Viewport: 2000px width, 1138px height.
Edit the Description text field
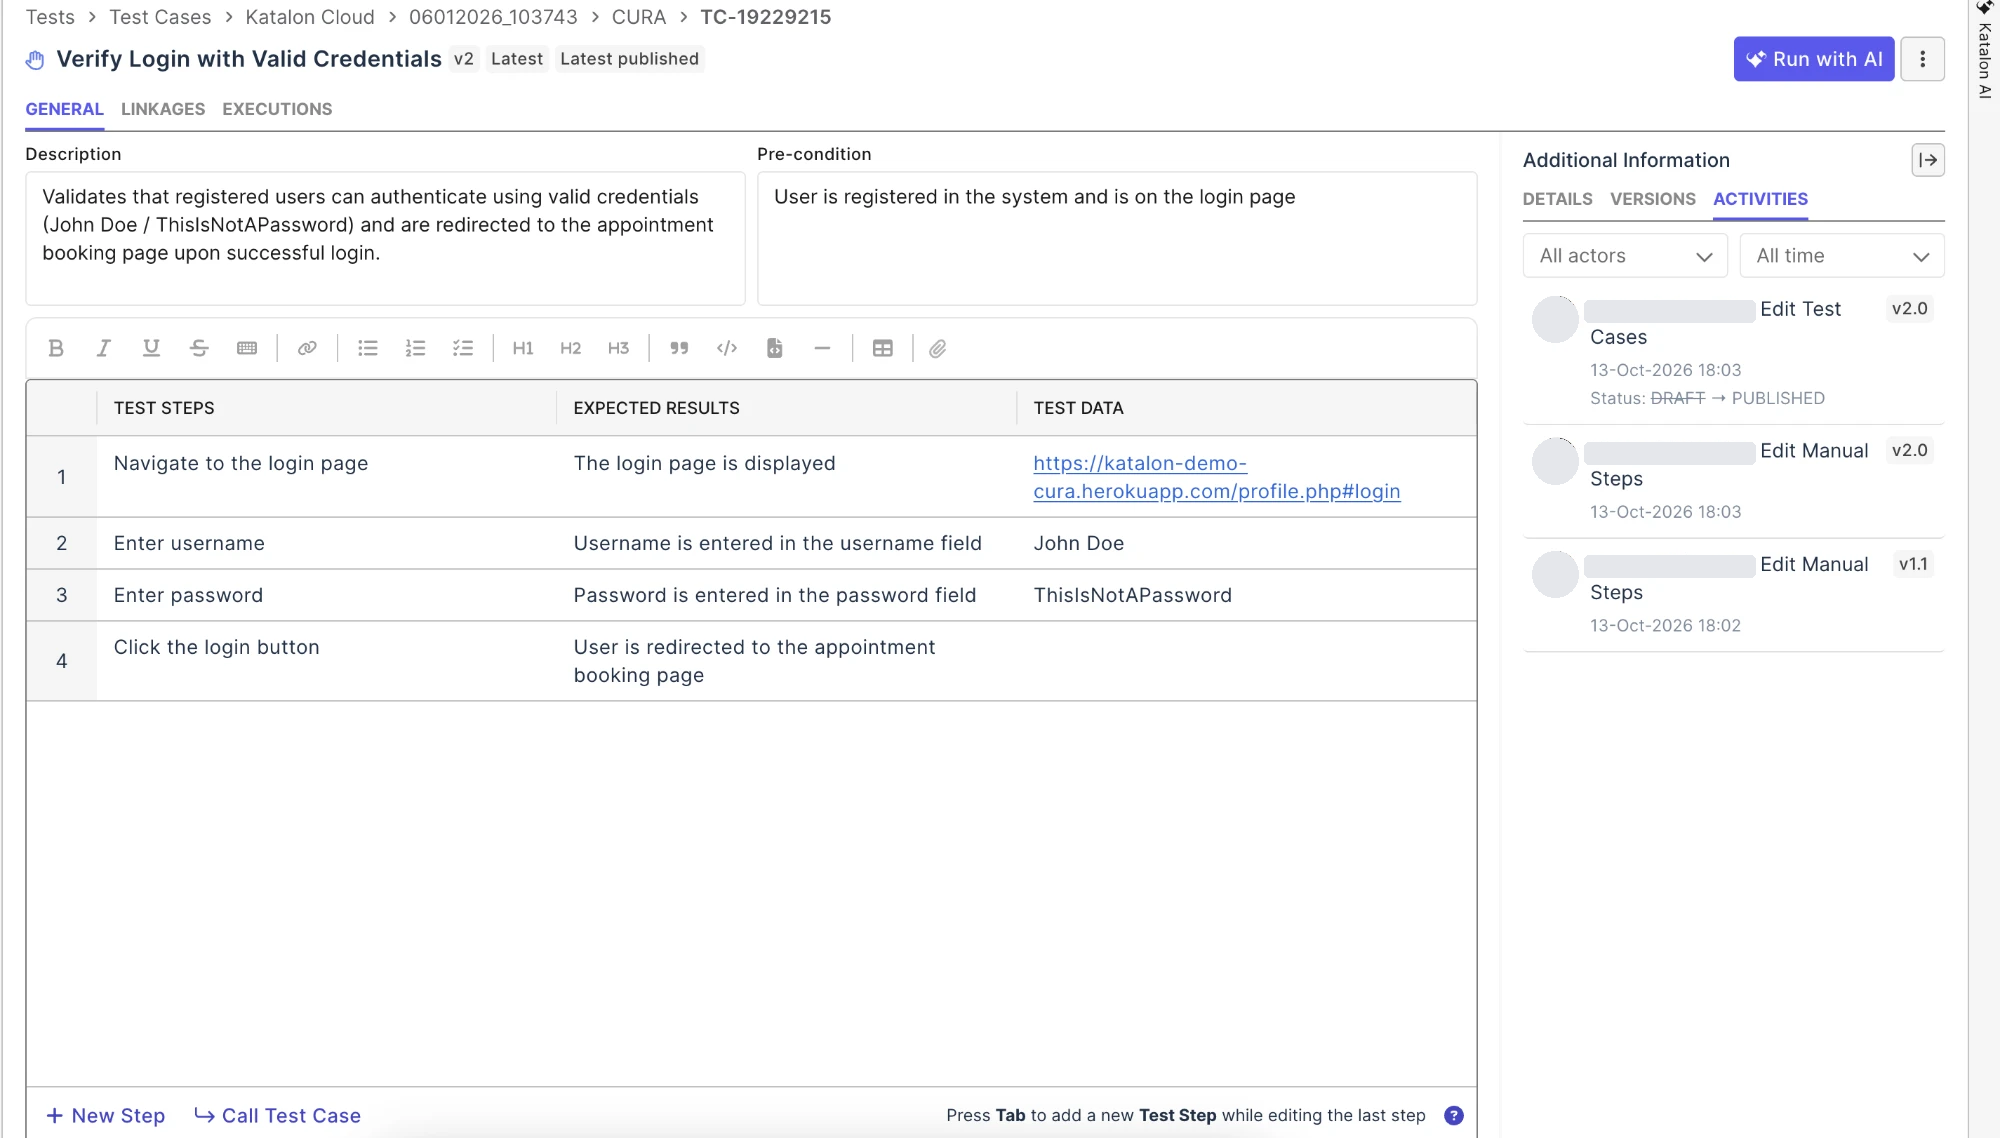pyautogui.click(x=385, y=238)
